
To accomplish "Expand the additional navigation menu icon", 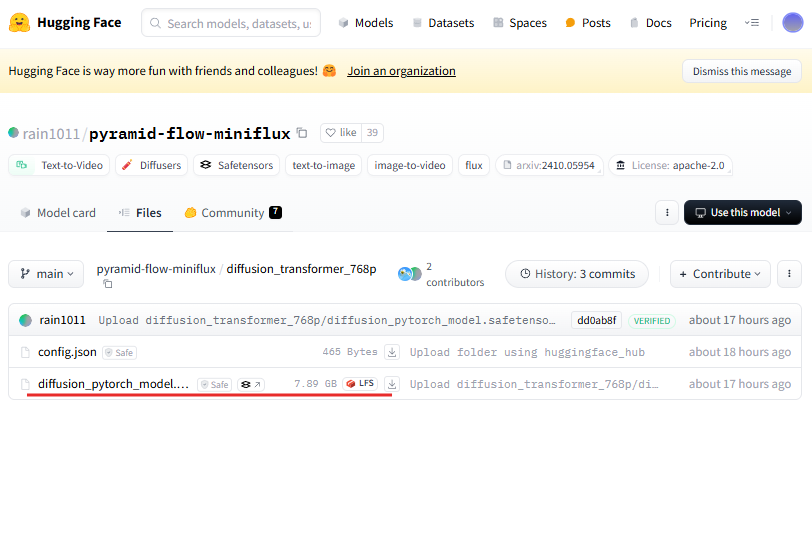I will point(751,23).
